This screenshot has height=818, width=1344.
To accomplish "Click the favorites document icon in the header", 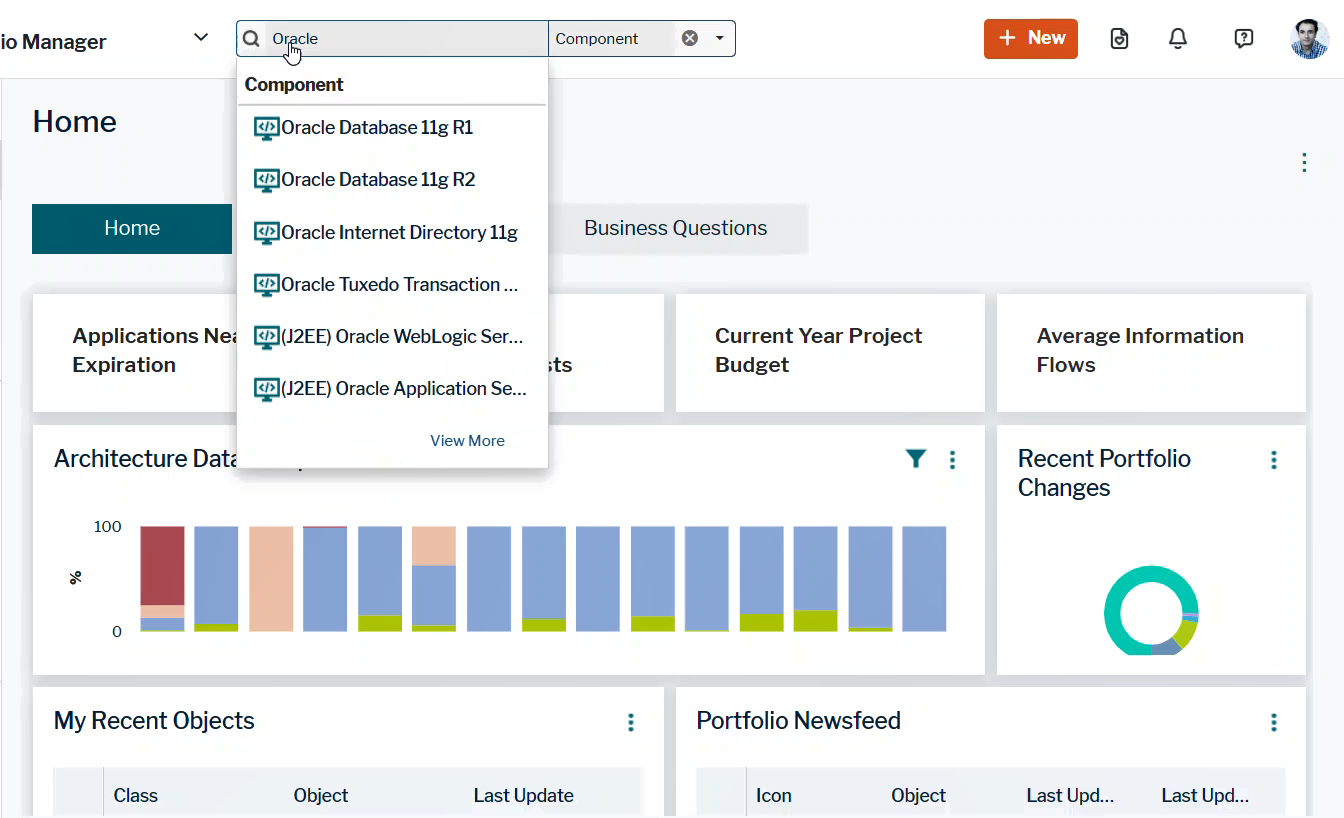I will [x=1118, y=38].
